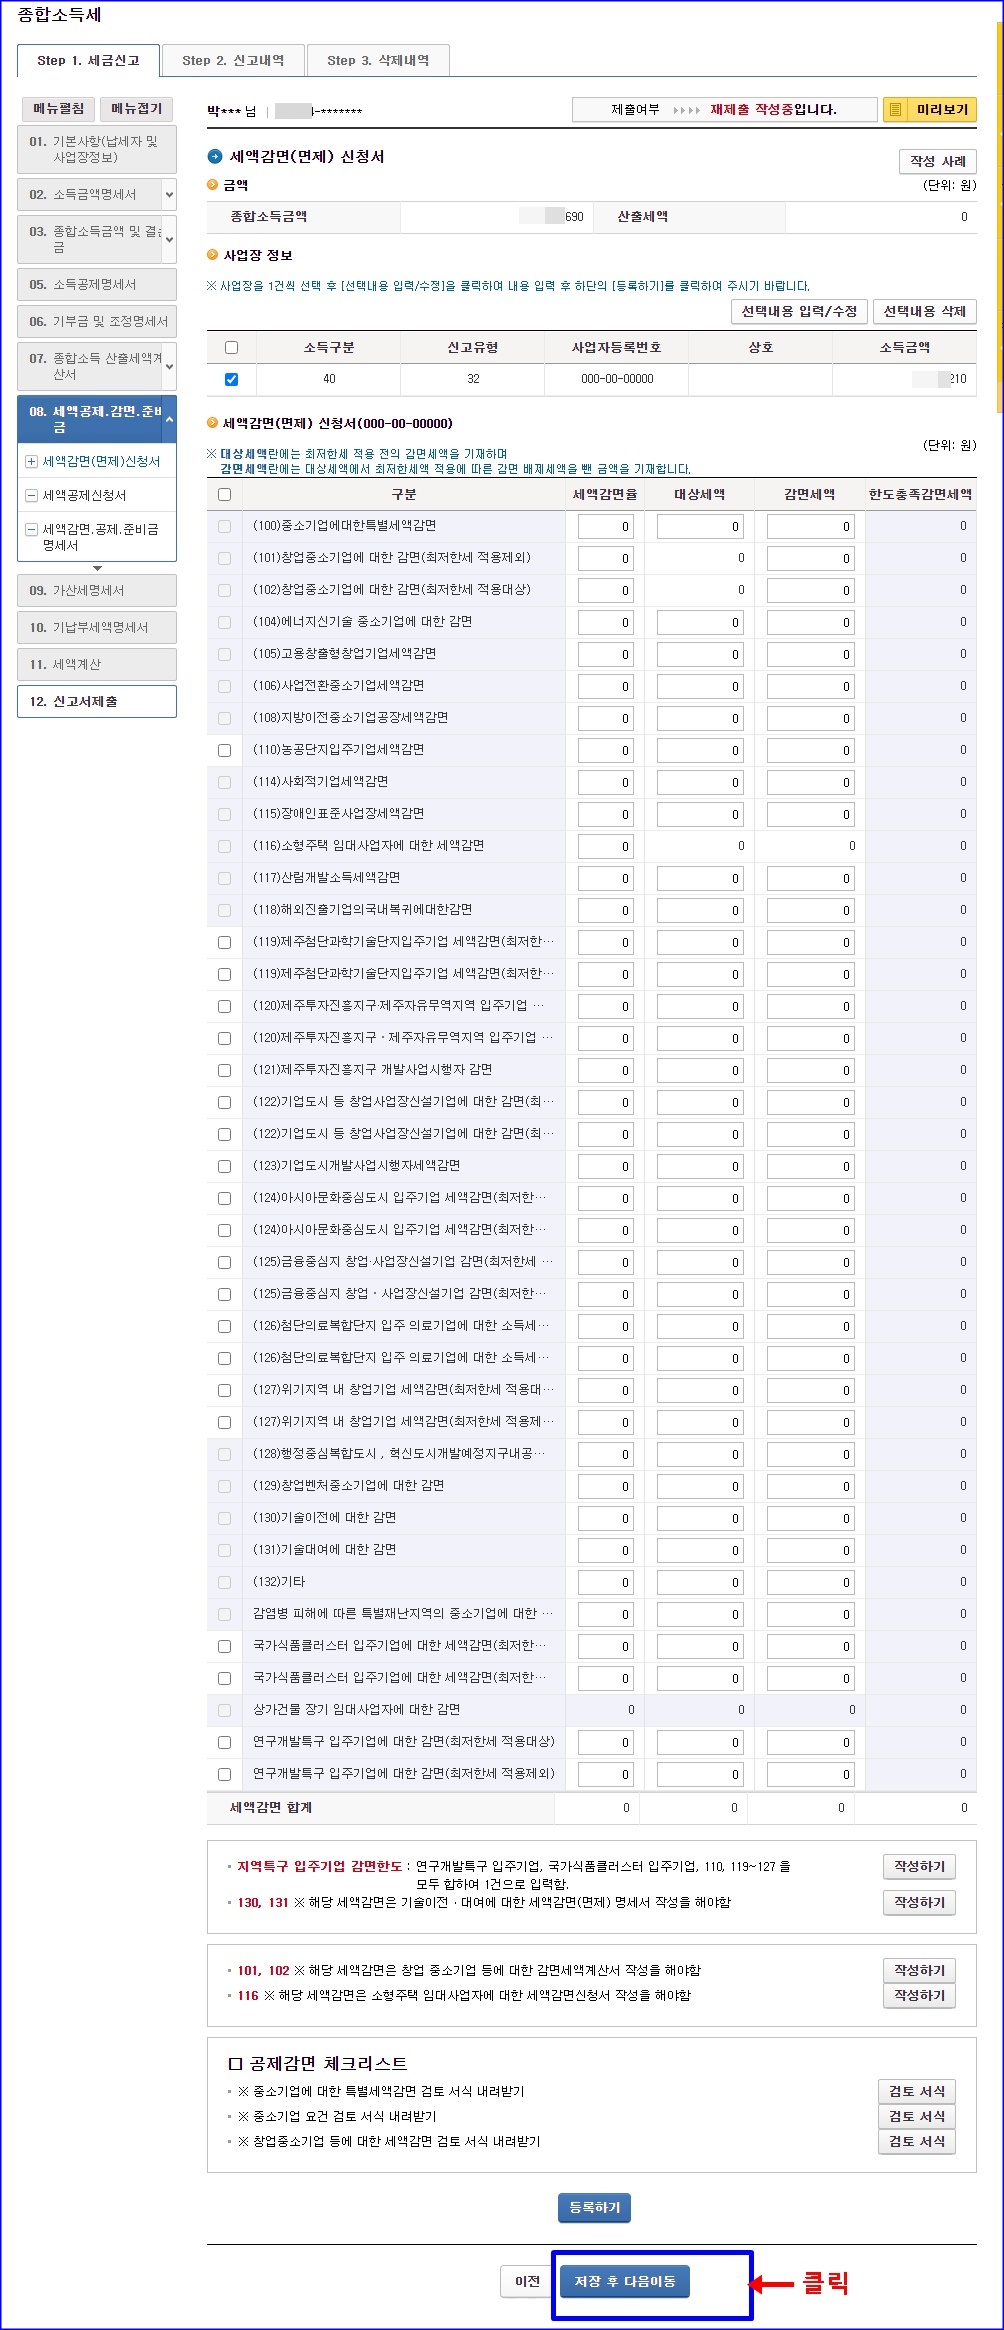Open 09. 가산세명세서 menu item
Screen dimensions: 1004x2330
tap(97, 591)
